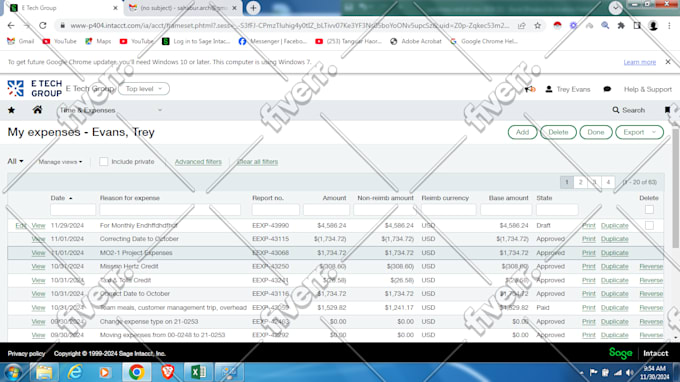Open Help & Support
Image resolution: width=680 pixels, height=382 pixels.
pyautogui.click(x=647, y=89)
